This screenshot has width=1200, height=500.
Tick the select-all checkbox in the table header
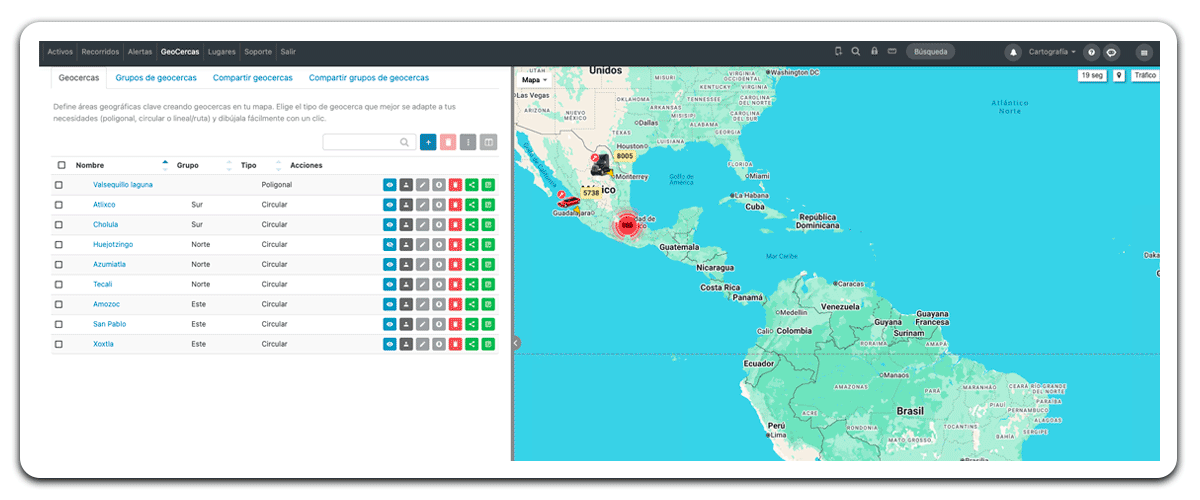[x=61, y=165]
